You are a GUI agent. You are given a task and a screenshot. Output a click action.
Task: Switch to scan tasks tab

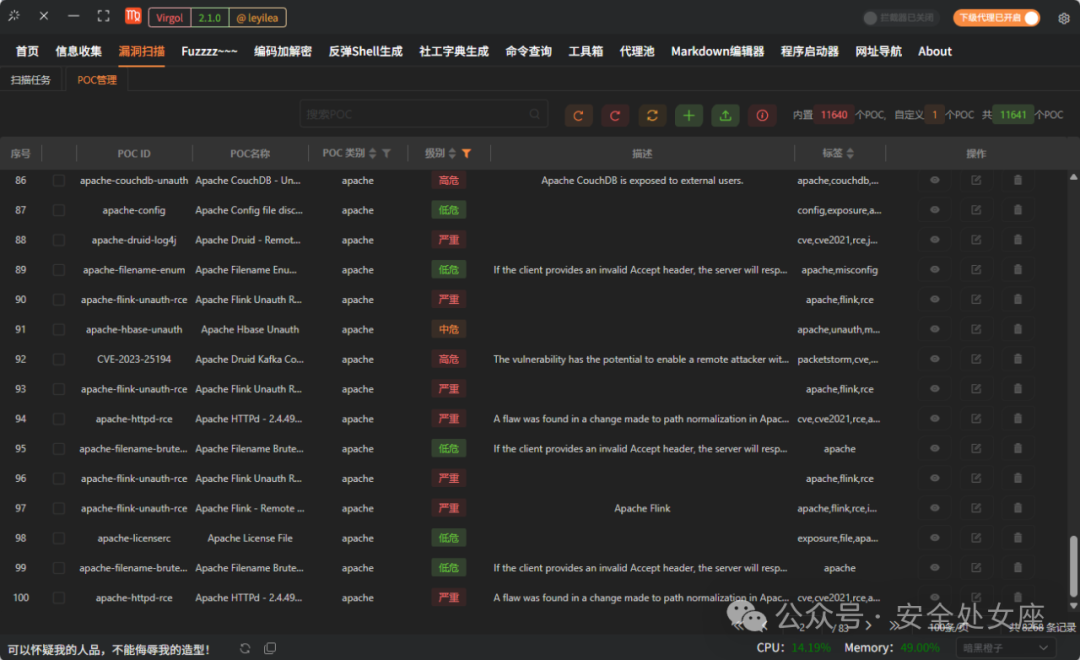(31, 80)
